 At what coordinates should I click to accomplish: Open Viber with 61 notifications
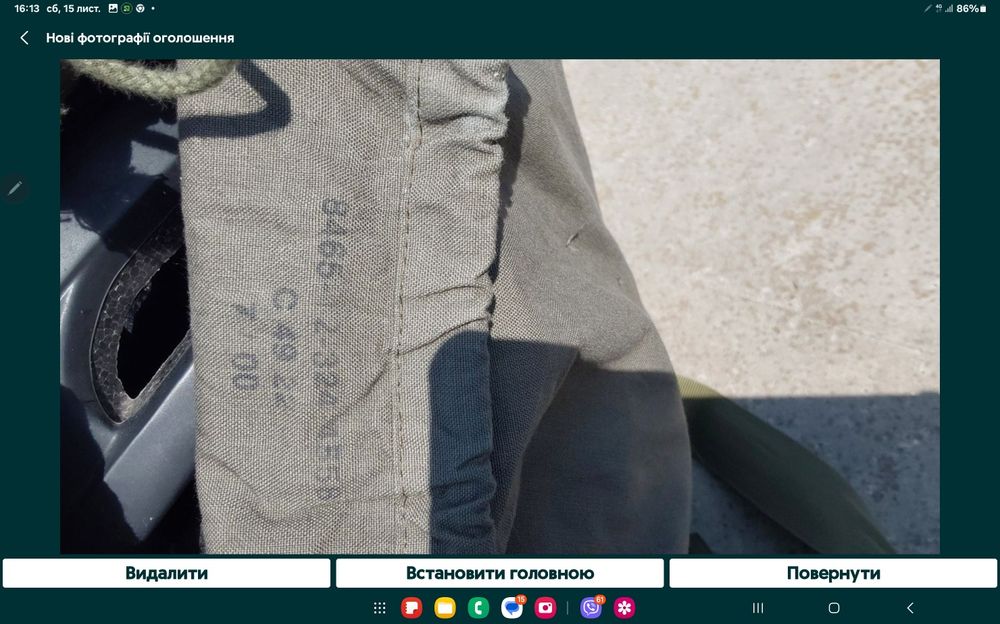coord(591,608)
